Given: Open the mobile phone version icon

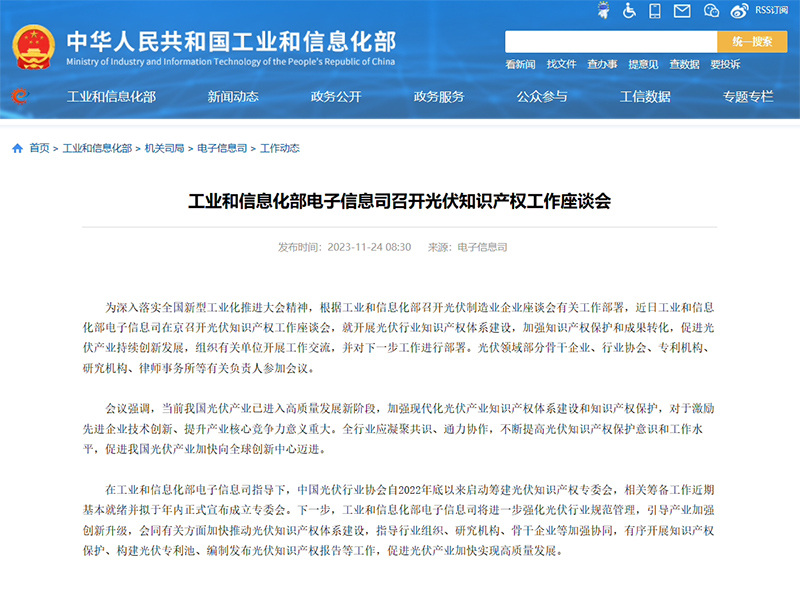Looking at the screenshot, I should [655, 10].
